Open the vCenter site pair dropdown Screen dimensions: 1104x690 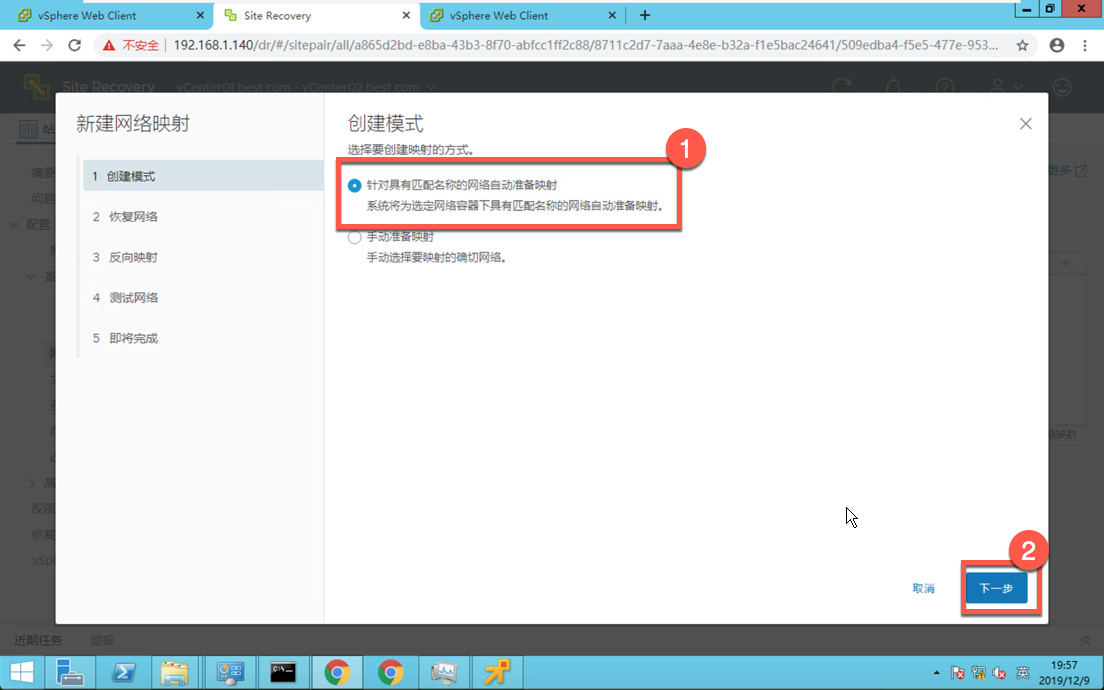point(306,87)
